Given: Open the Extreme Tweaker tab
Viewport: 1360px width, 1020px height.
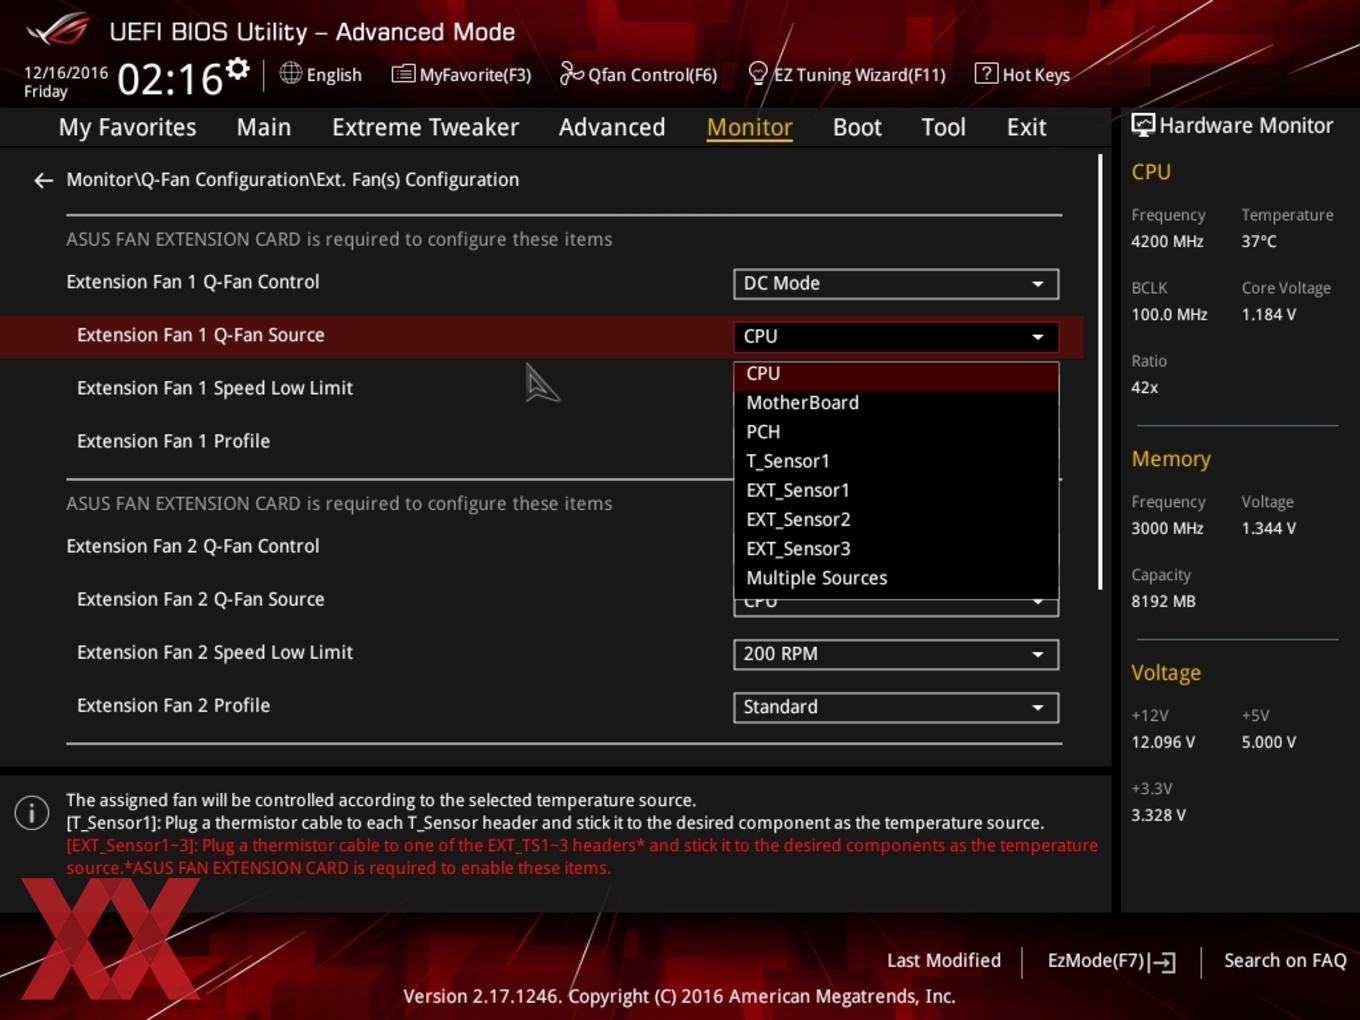Looking at the screenshot, I should [425, 127].
